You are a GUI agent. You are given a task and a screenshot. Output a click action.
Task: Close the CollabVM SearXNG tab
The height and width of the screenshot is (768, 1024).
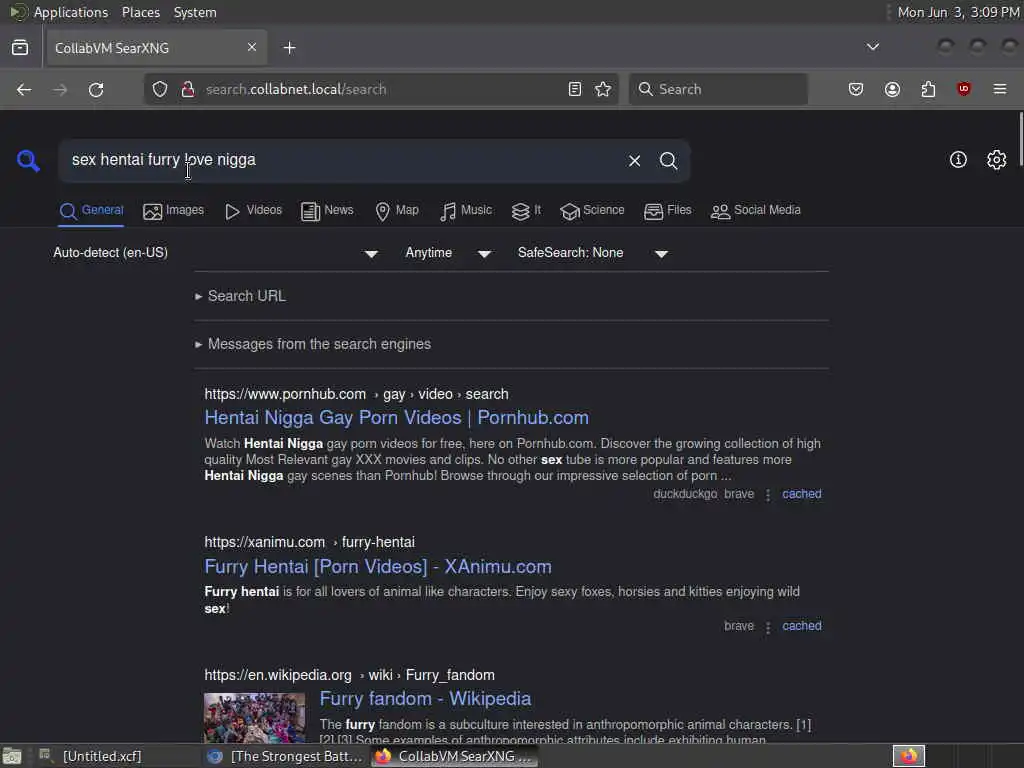point(252,47)
